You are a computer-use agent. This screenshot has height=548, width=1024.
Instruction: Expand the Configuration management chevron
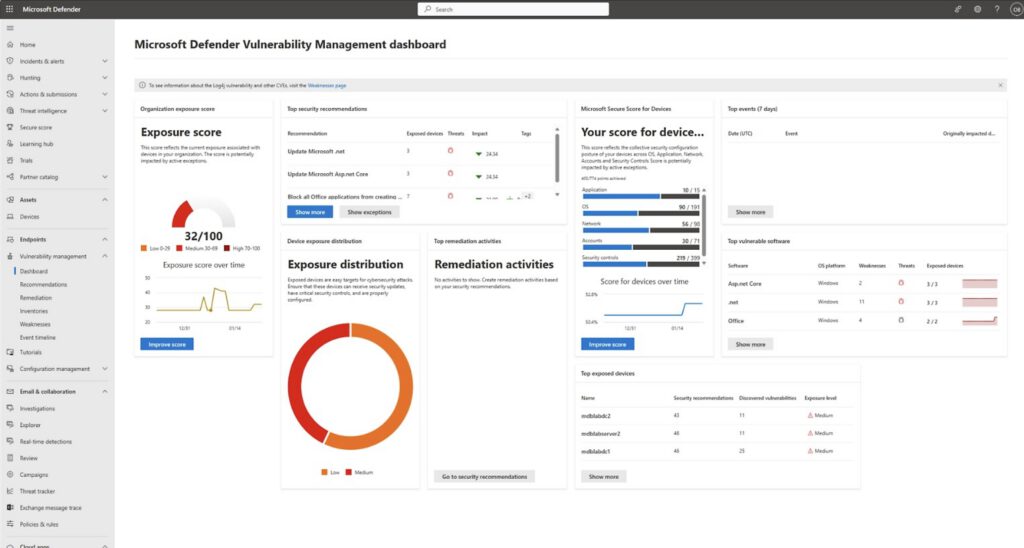[x=104, y=368]
